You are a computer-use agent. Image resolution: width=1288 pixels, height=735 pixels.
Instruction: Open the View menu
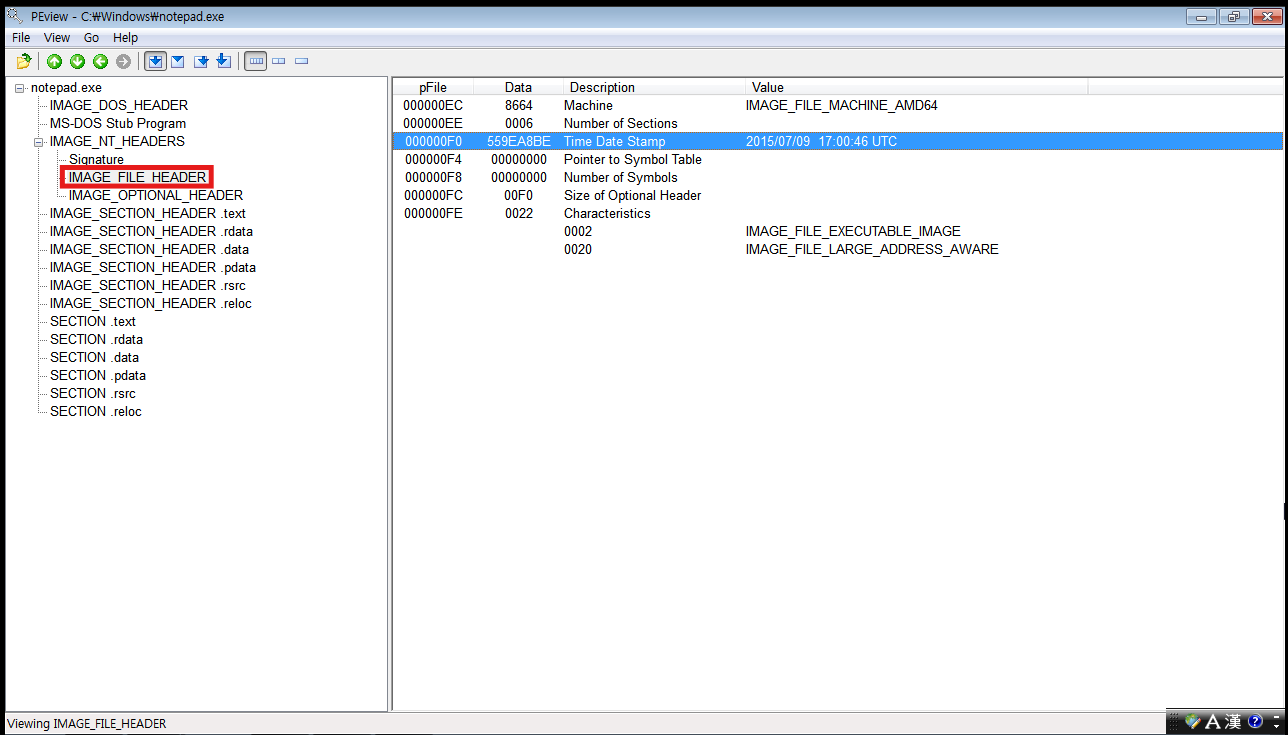pos(57,38)
